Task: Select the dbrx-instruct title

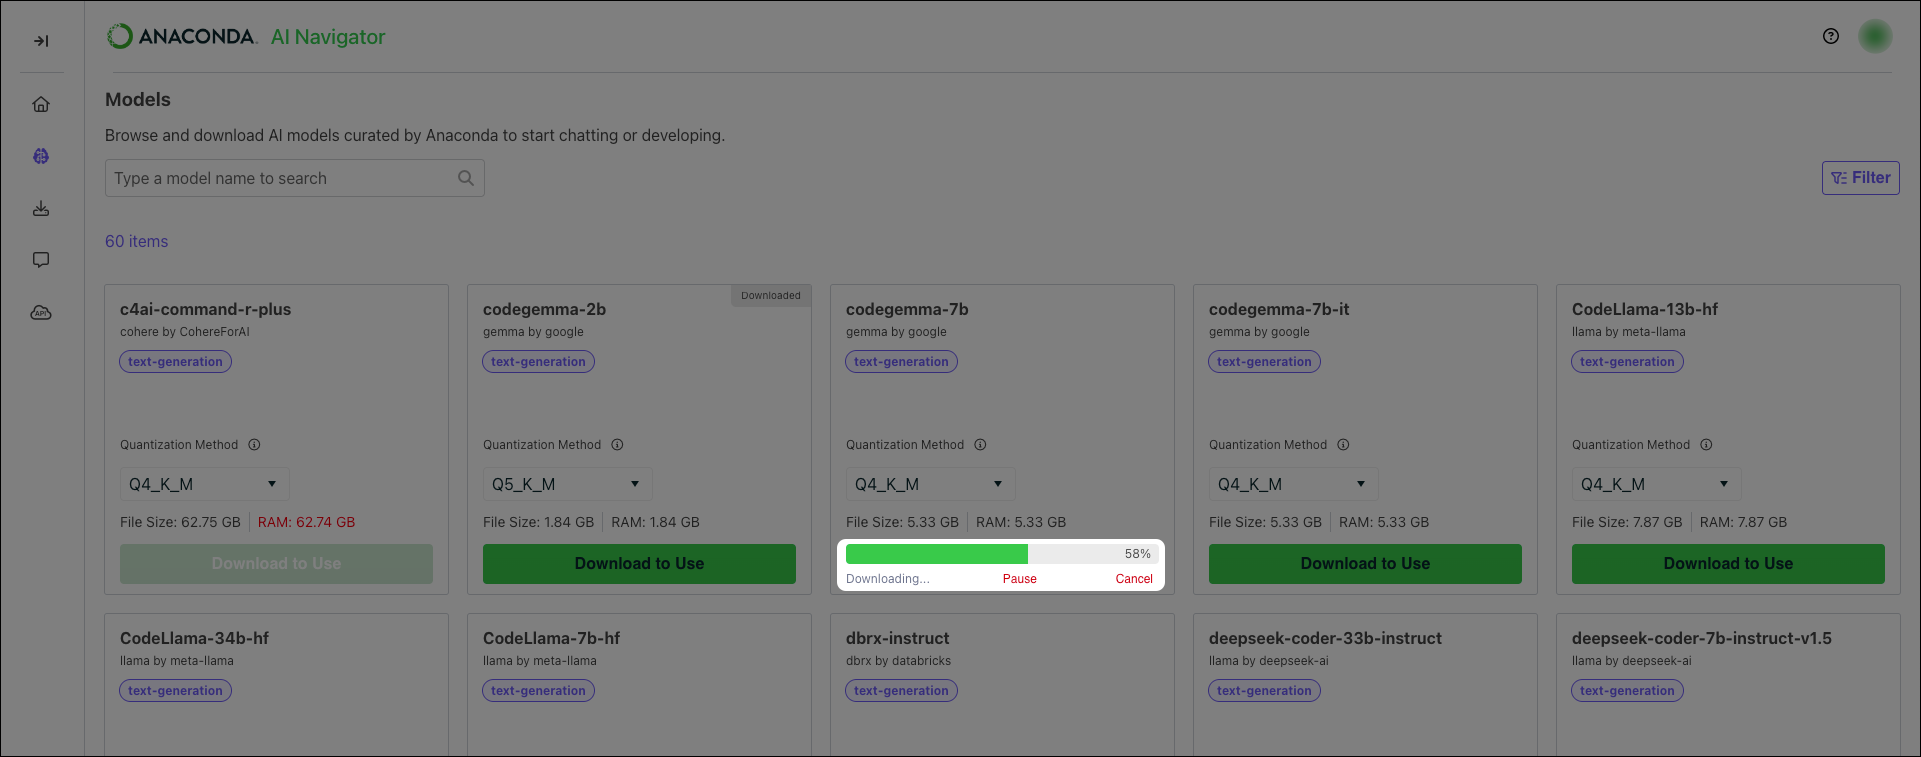Action: pyautogui.click(x=898, y=639)
